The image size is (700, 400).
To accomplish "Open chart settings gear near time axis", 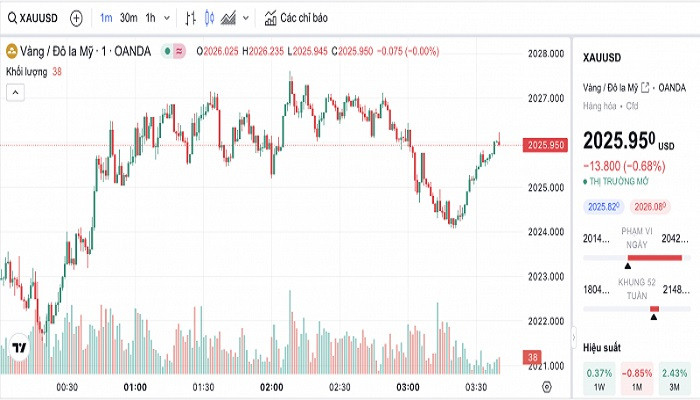I will (x=546, y=386).
